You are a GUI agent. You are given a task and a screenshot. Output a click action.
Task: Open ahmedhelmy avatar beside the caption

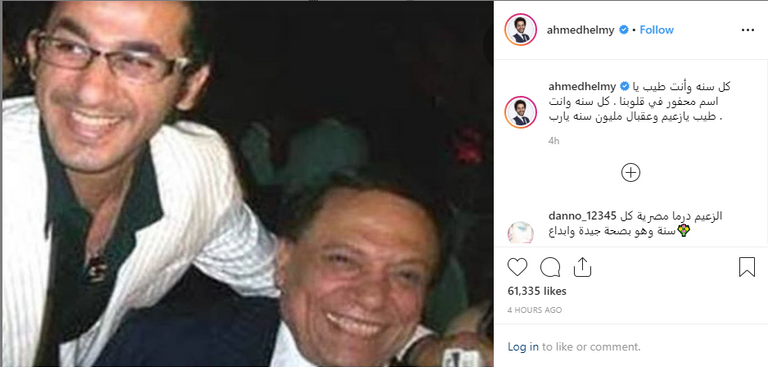[x=520, y=112]
